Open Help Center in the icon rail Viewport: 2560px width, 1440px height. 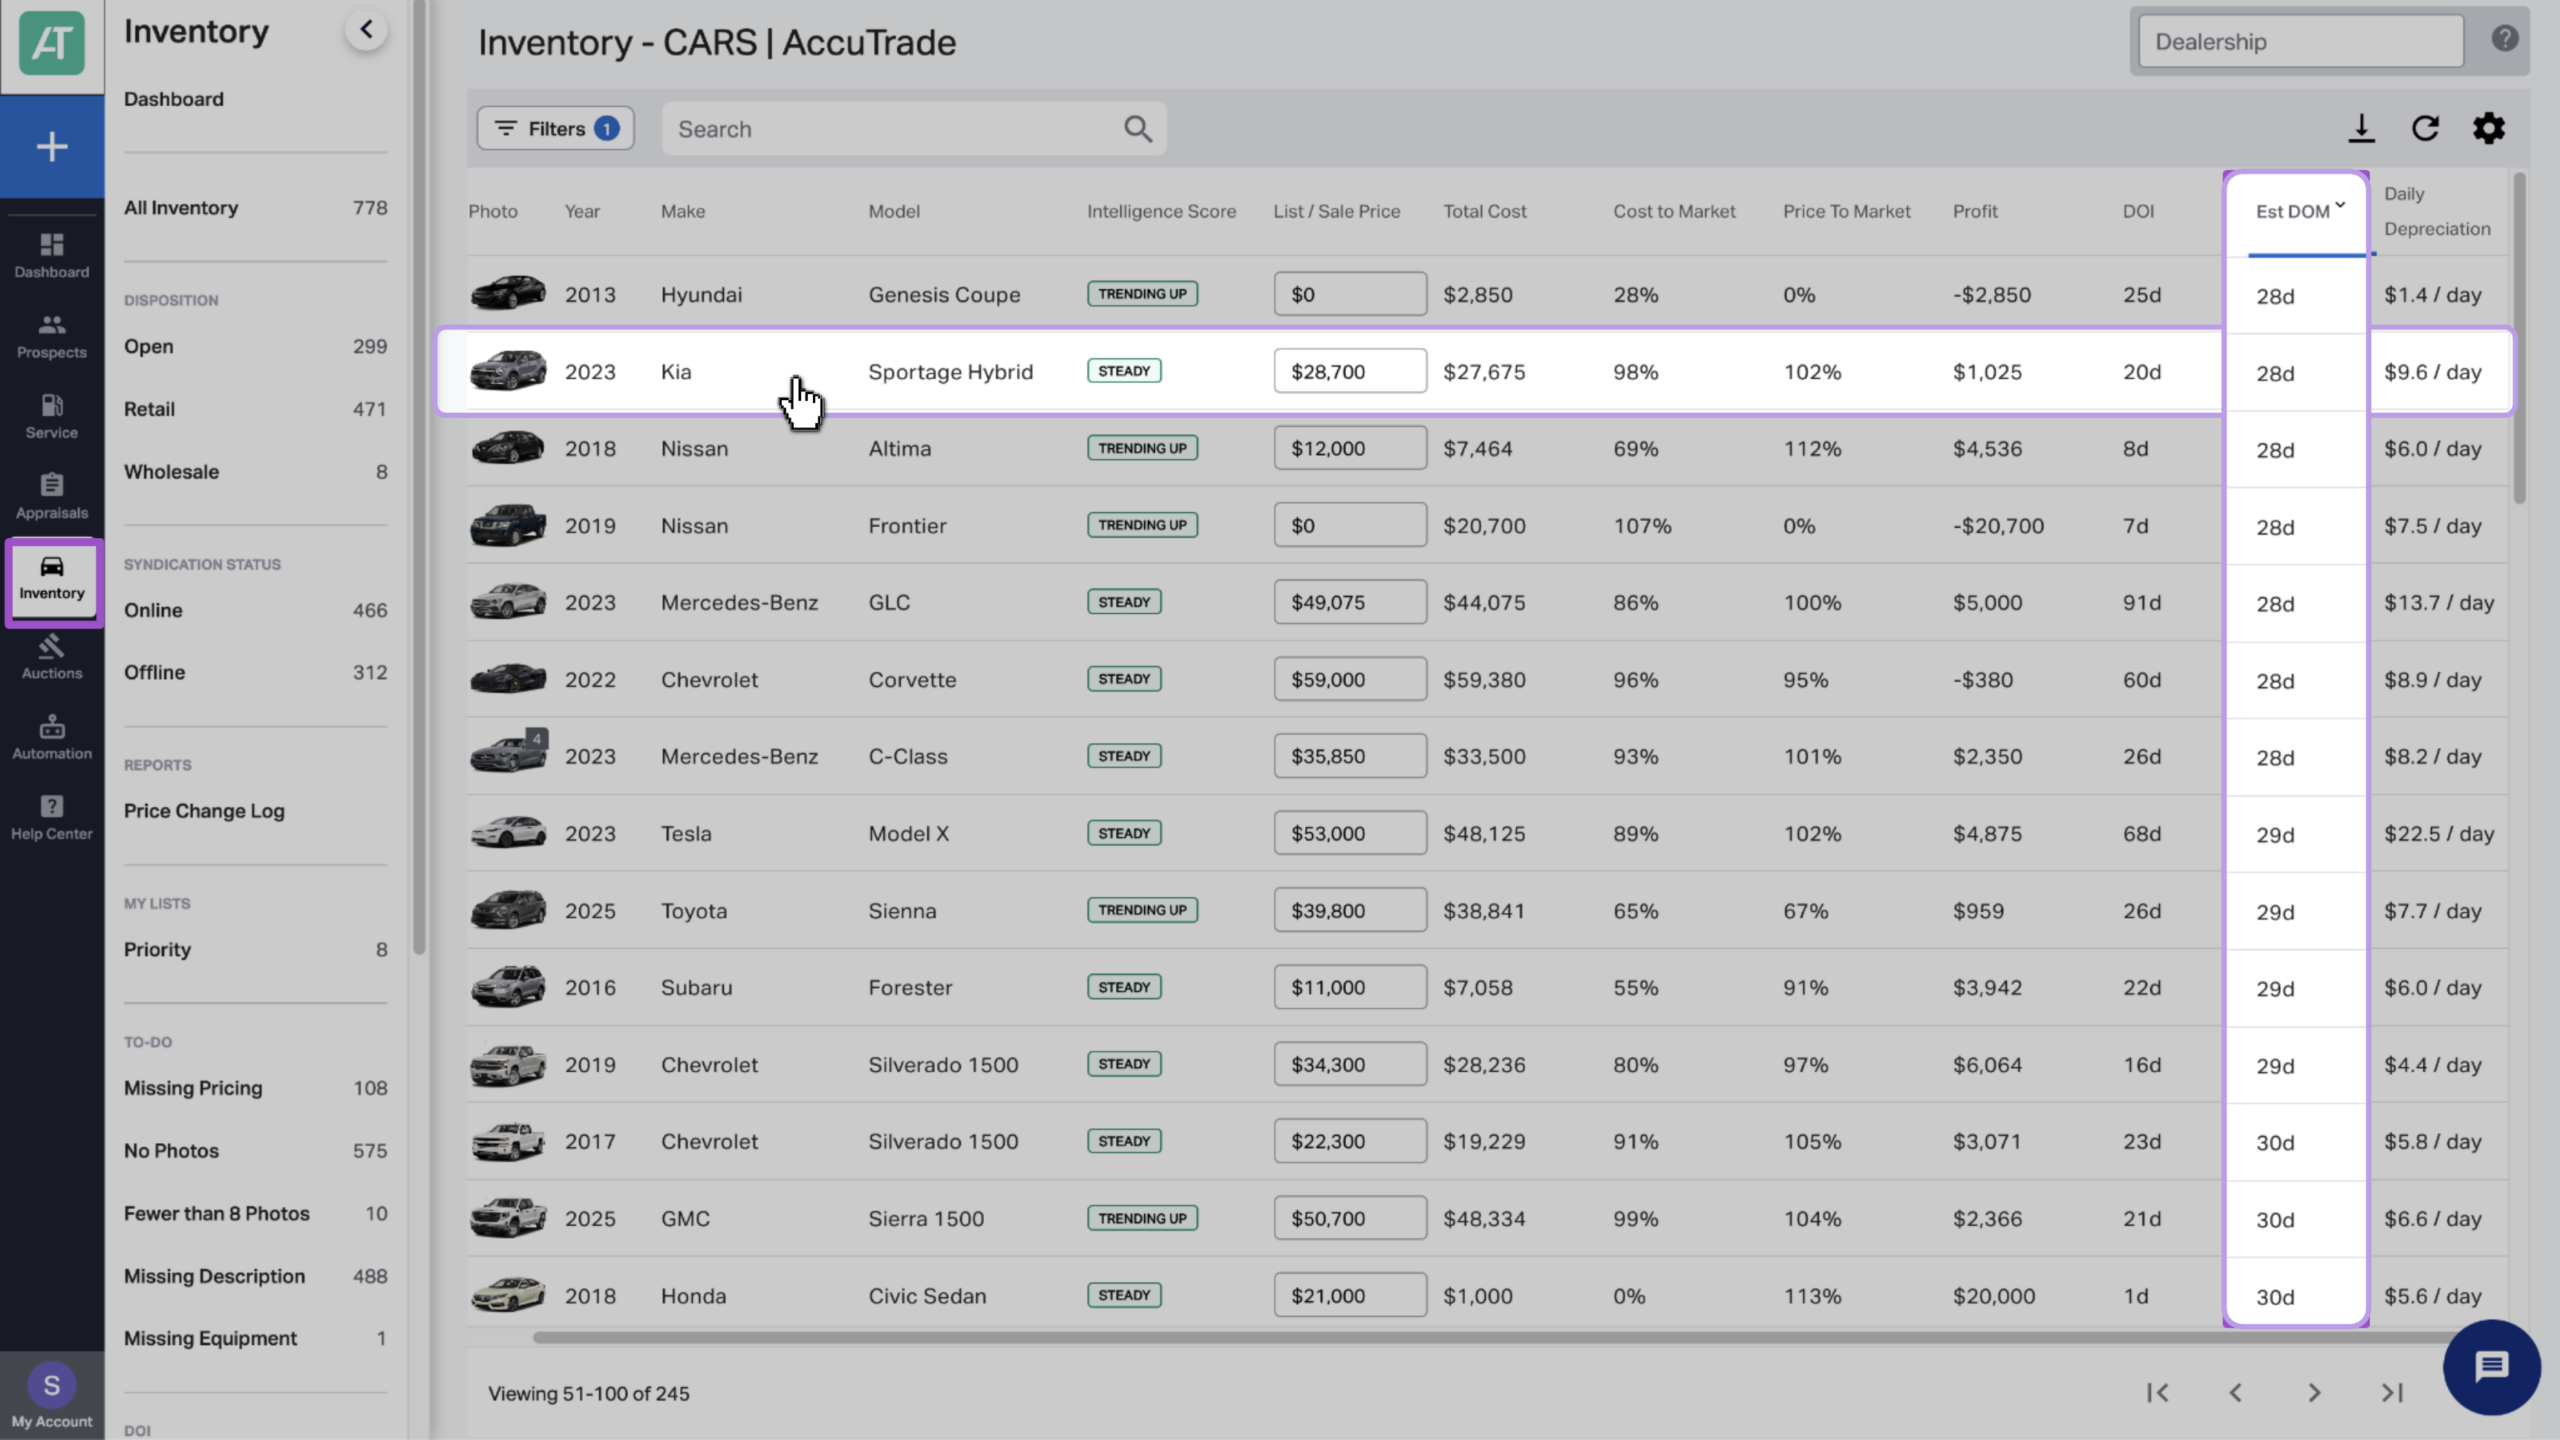click(x=52, y=818)
